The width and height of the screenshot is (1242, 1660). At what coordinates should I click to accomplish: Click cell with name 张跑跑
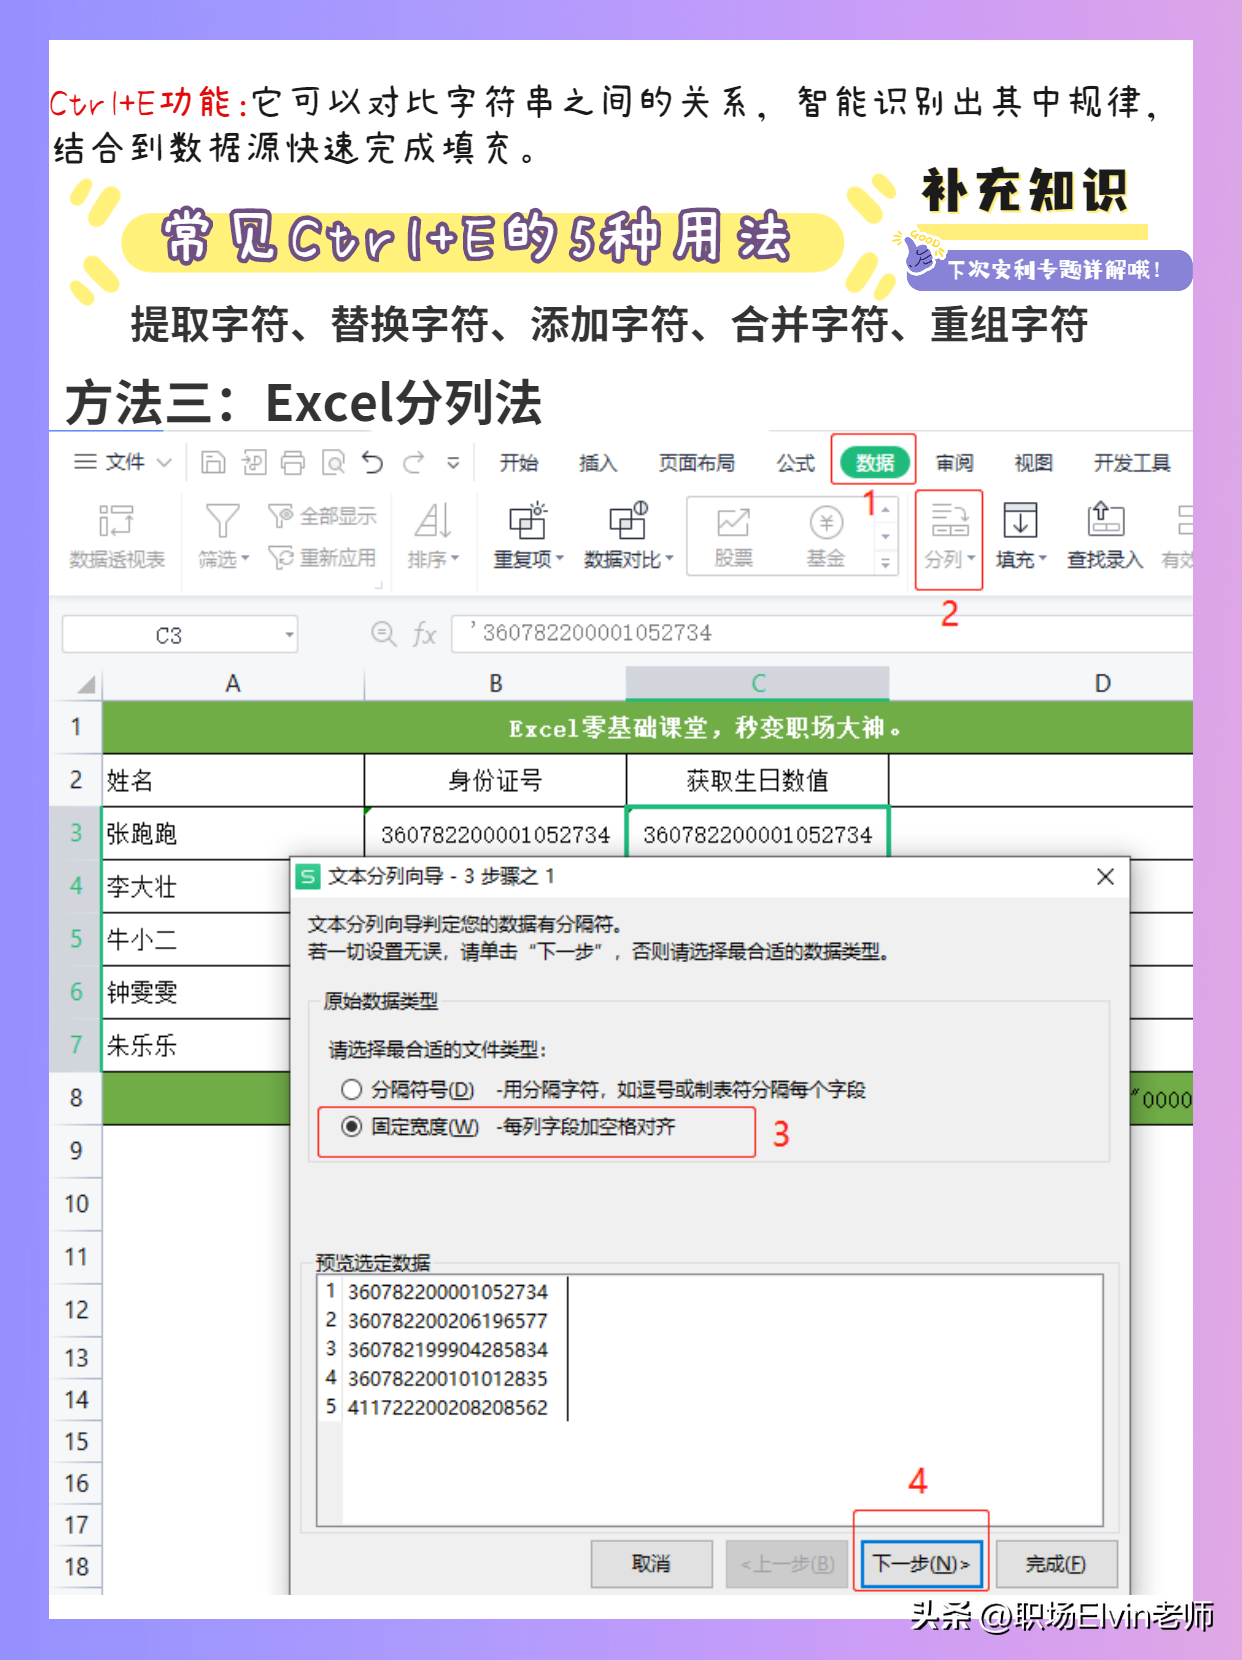pyautogui.click(x=233, y=834)
